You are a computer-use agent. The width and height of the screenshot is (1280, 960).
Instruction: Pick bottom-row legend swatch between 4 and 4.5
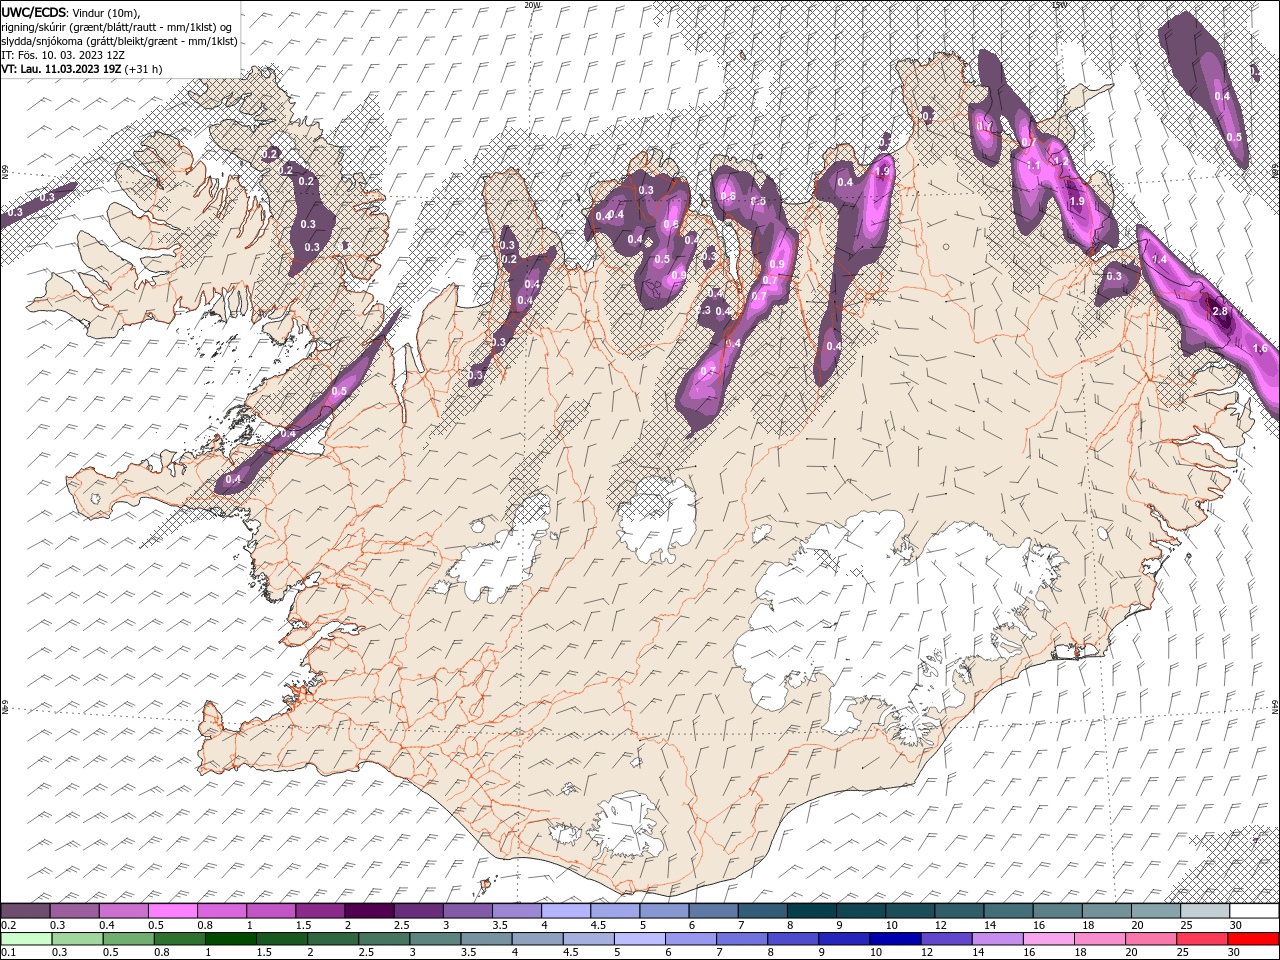click(538, 939)
